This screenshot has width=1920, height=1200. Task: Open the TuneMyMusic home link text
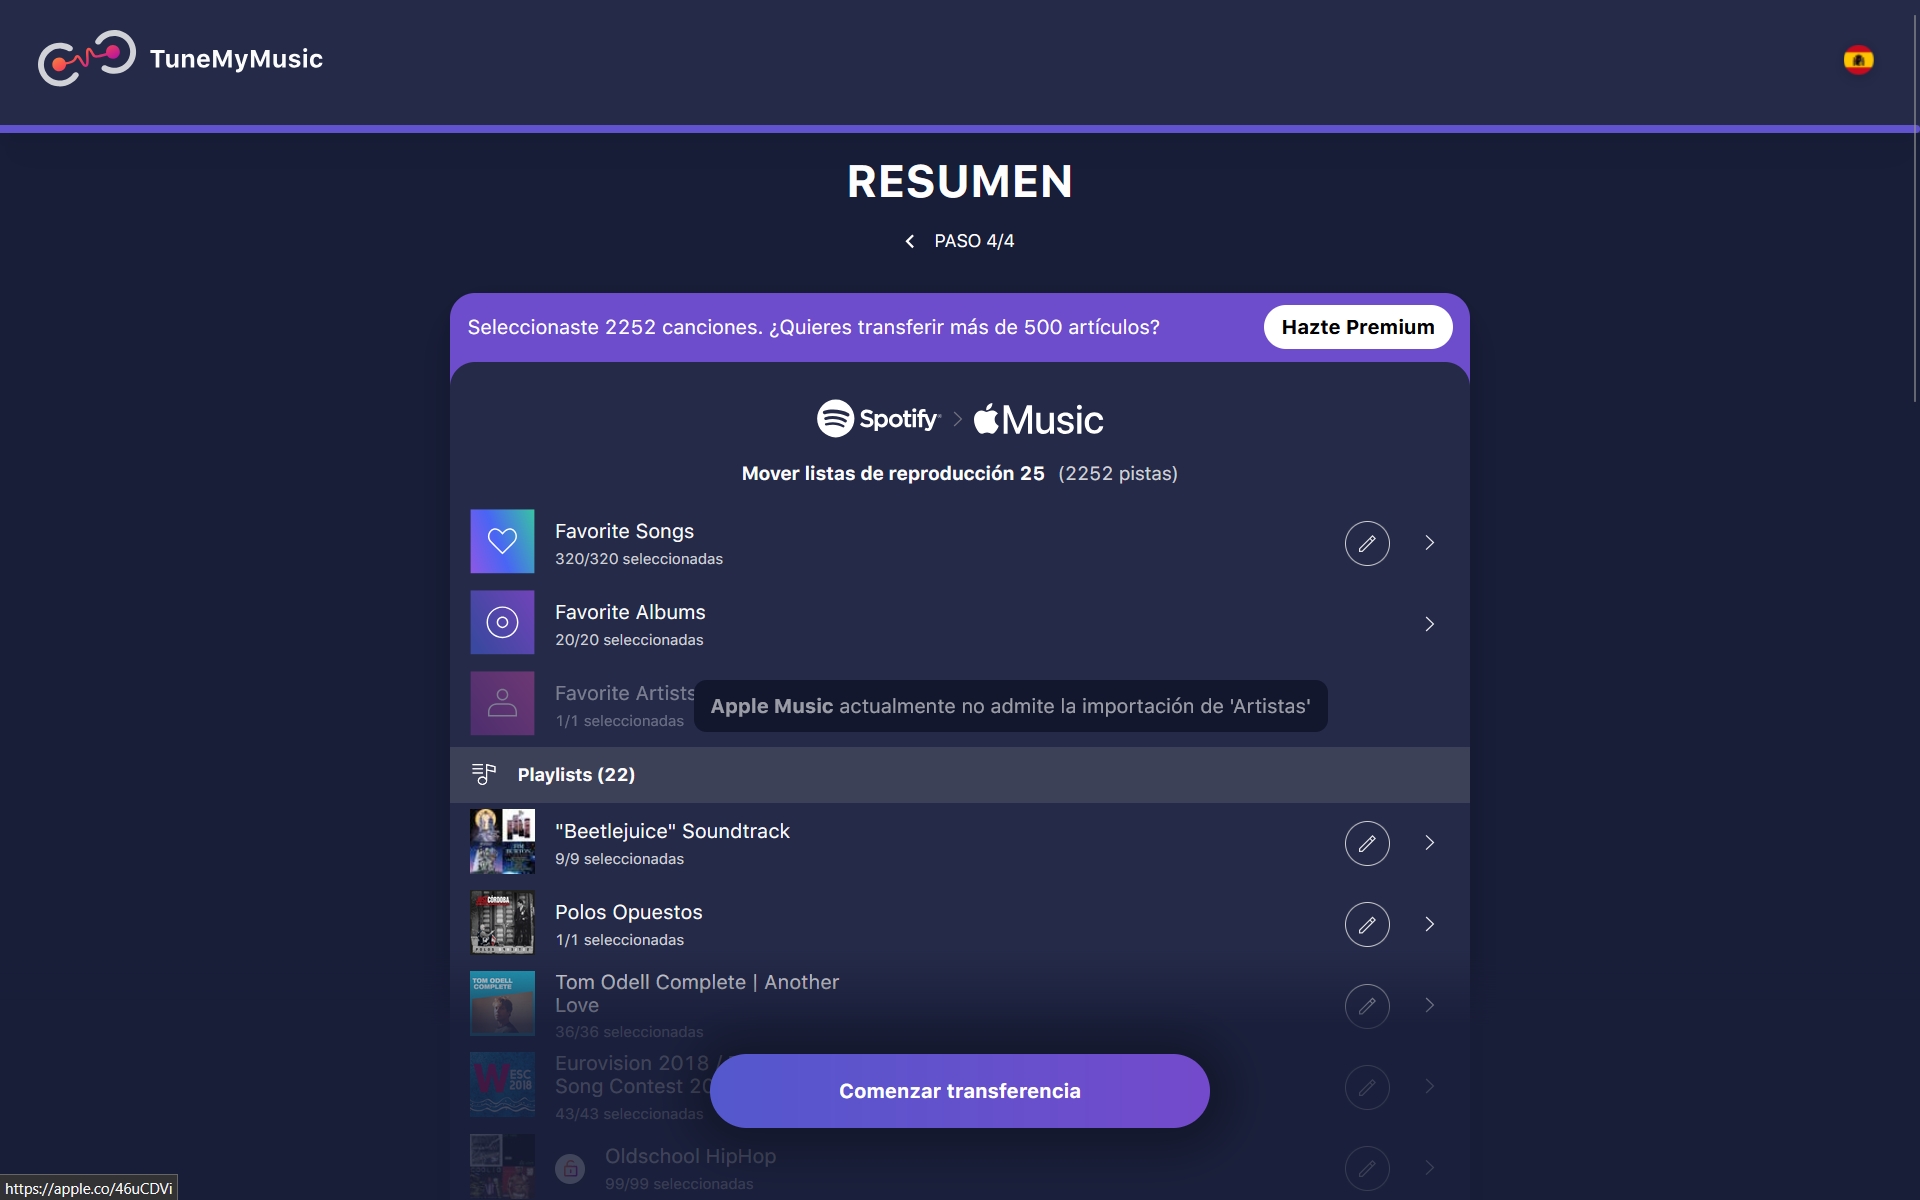(236, 59)
